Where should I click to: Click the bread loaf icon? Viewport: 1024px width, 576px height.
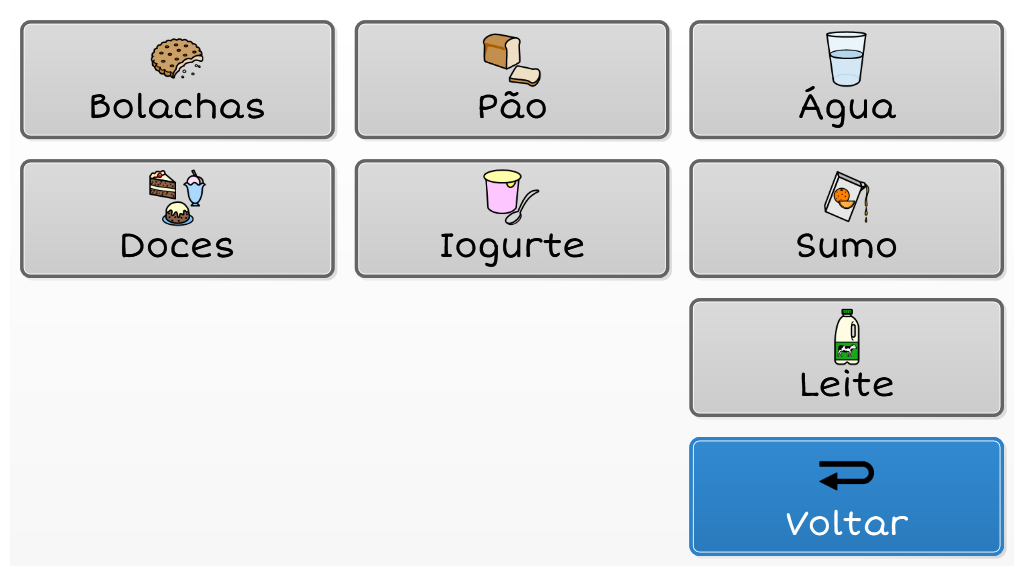(x=512, y=59)
